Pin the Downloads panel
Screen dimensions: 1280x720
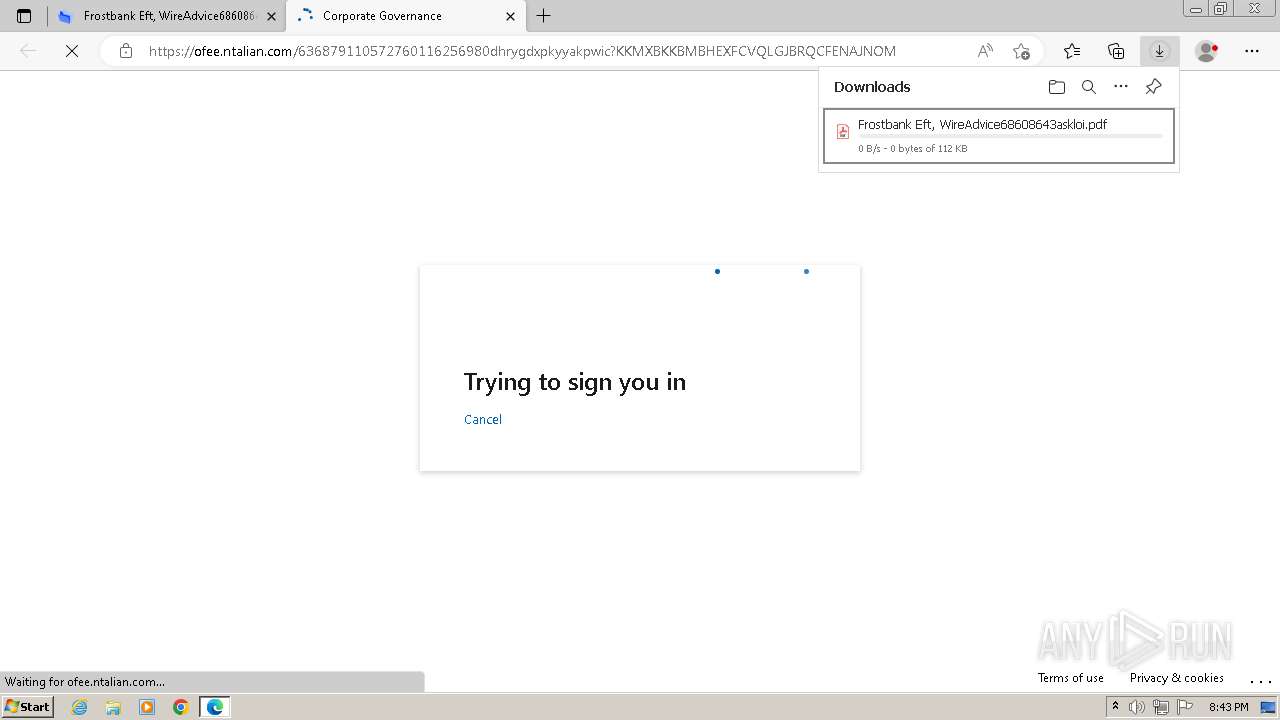pos(1153,87)
